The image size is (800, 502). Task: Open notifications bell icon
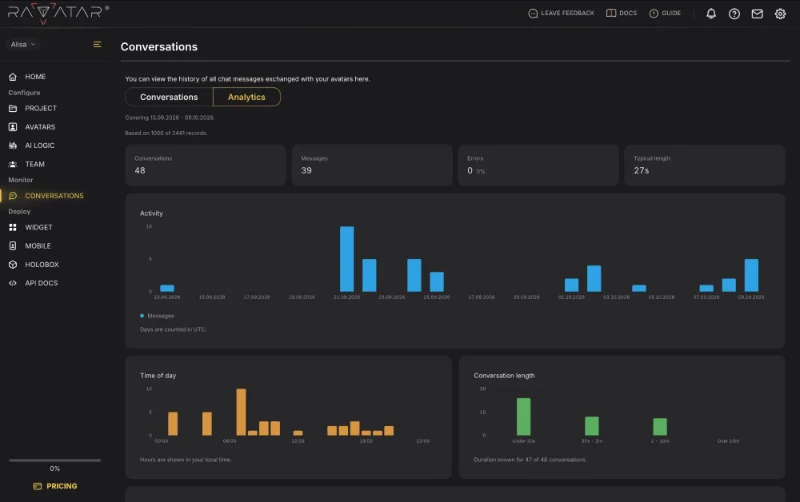click(711, 14)
